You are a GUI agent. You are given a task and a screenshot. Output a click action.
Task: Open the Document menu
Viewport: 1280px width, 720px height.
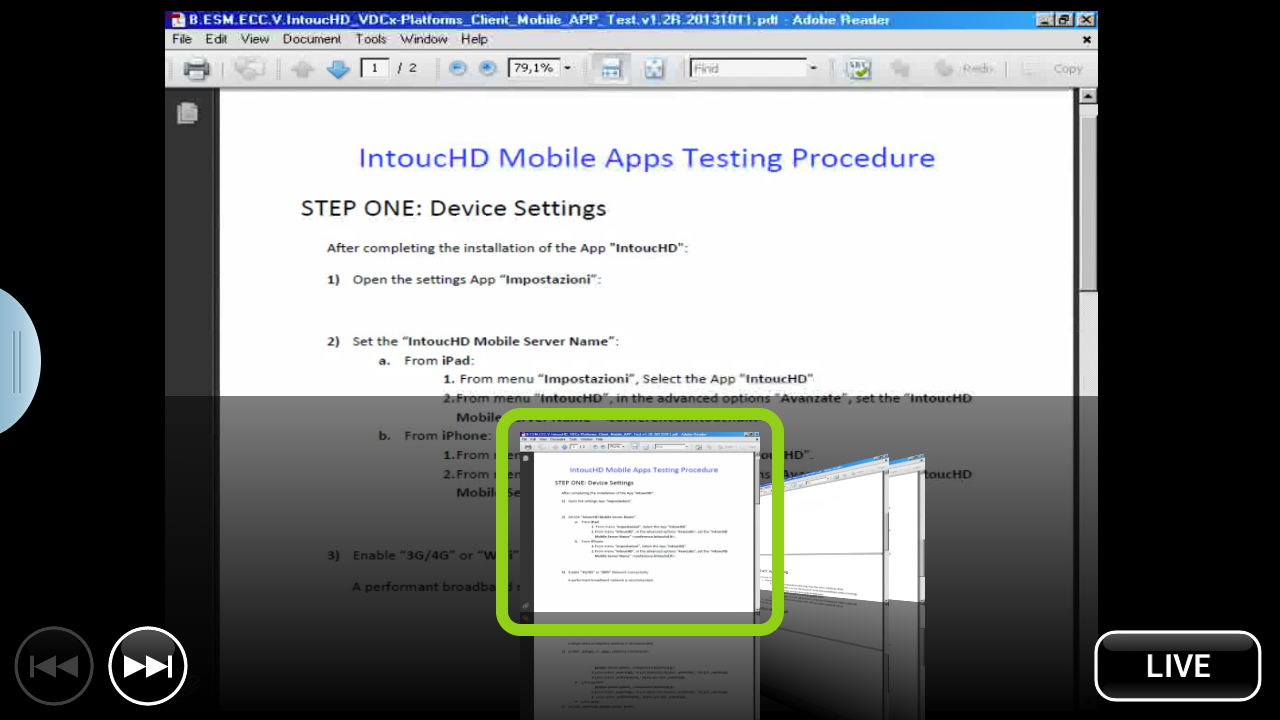coord(312,39)
